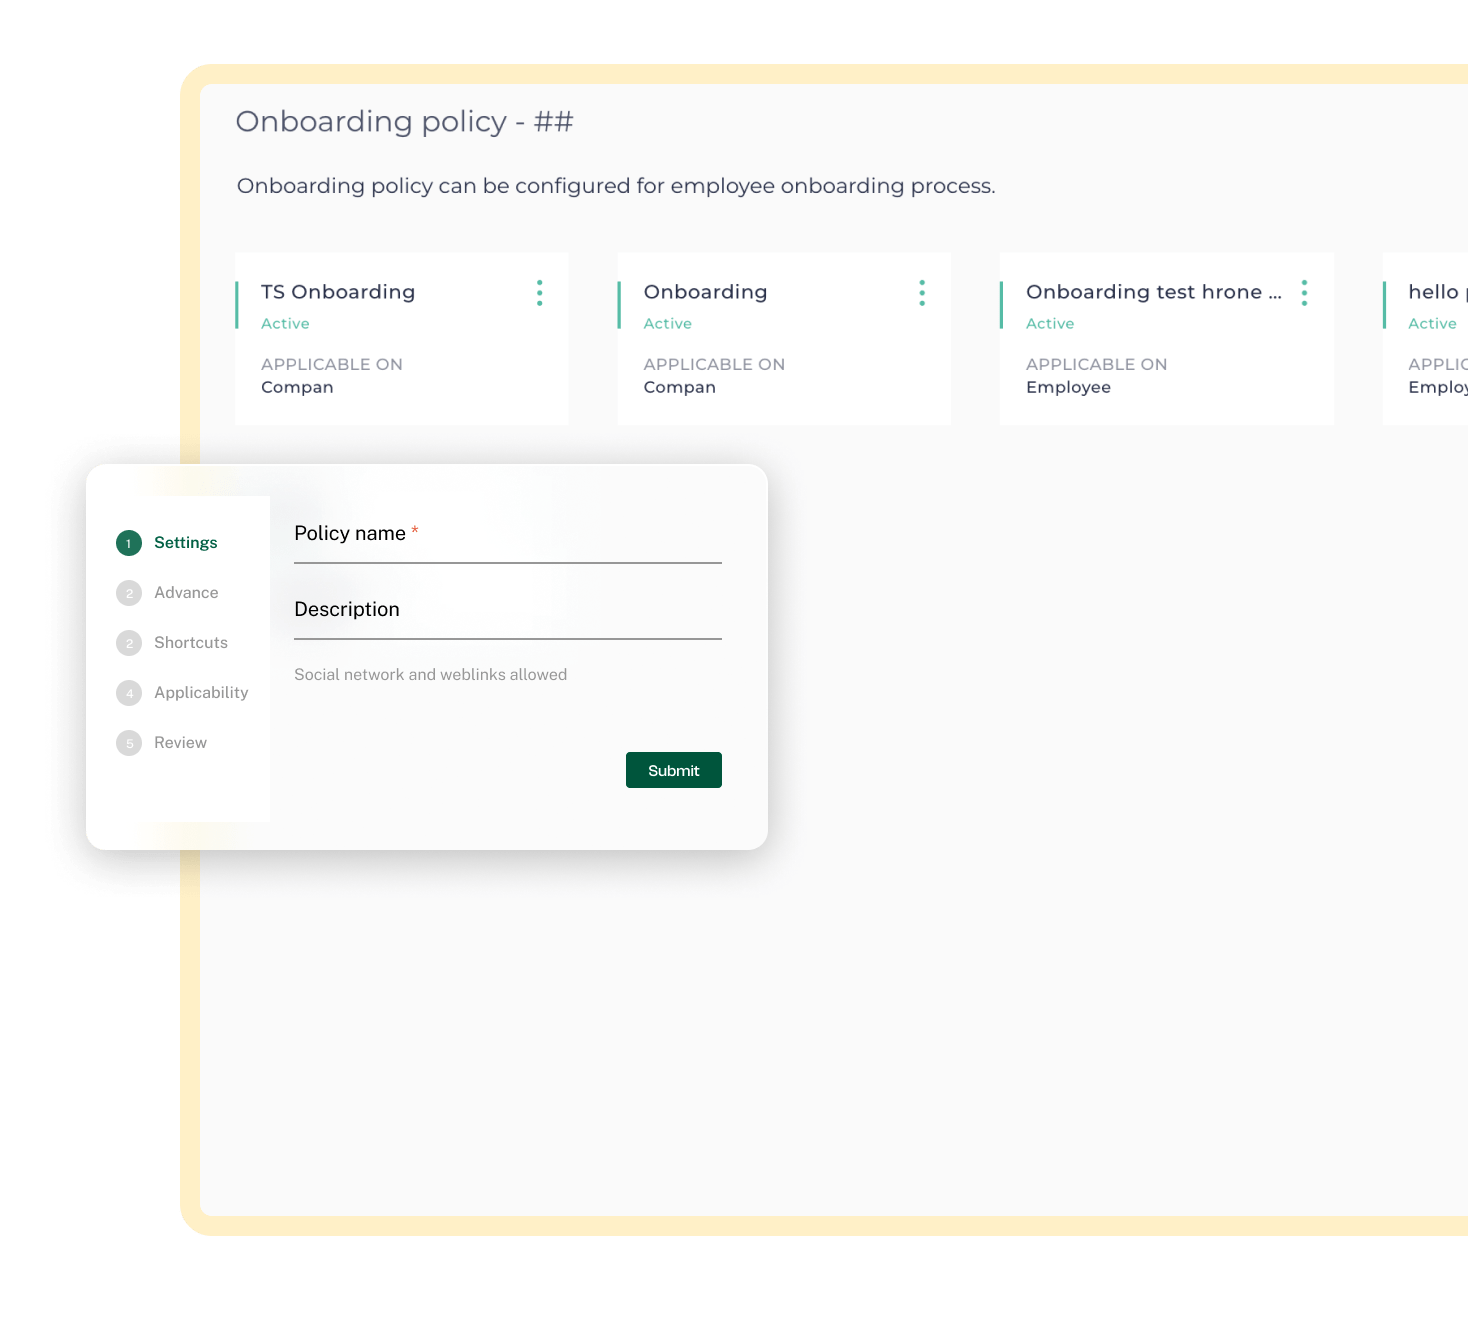1468x1322 pixels.
Task: Open options menu for Onboarding test hrone
Action: click(1304, 293)
